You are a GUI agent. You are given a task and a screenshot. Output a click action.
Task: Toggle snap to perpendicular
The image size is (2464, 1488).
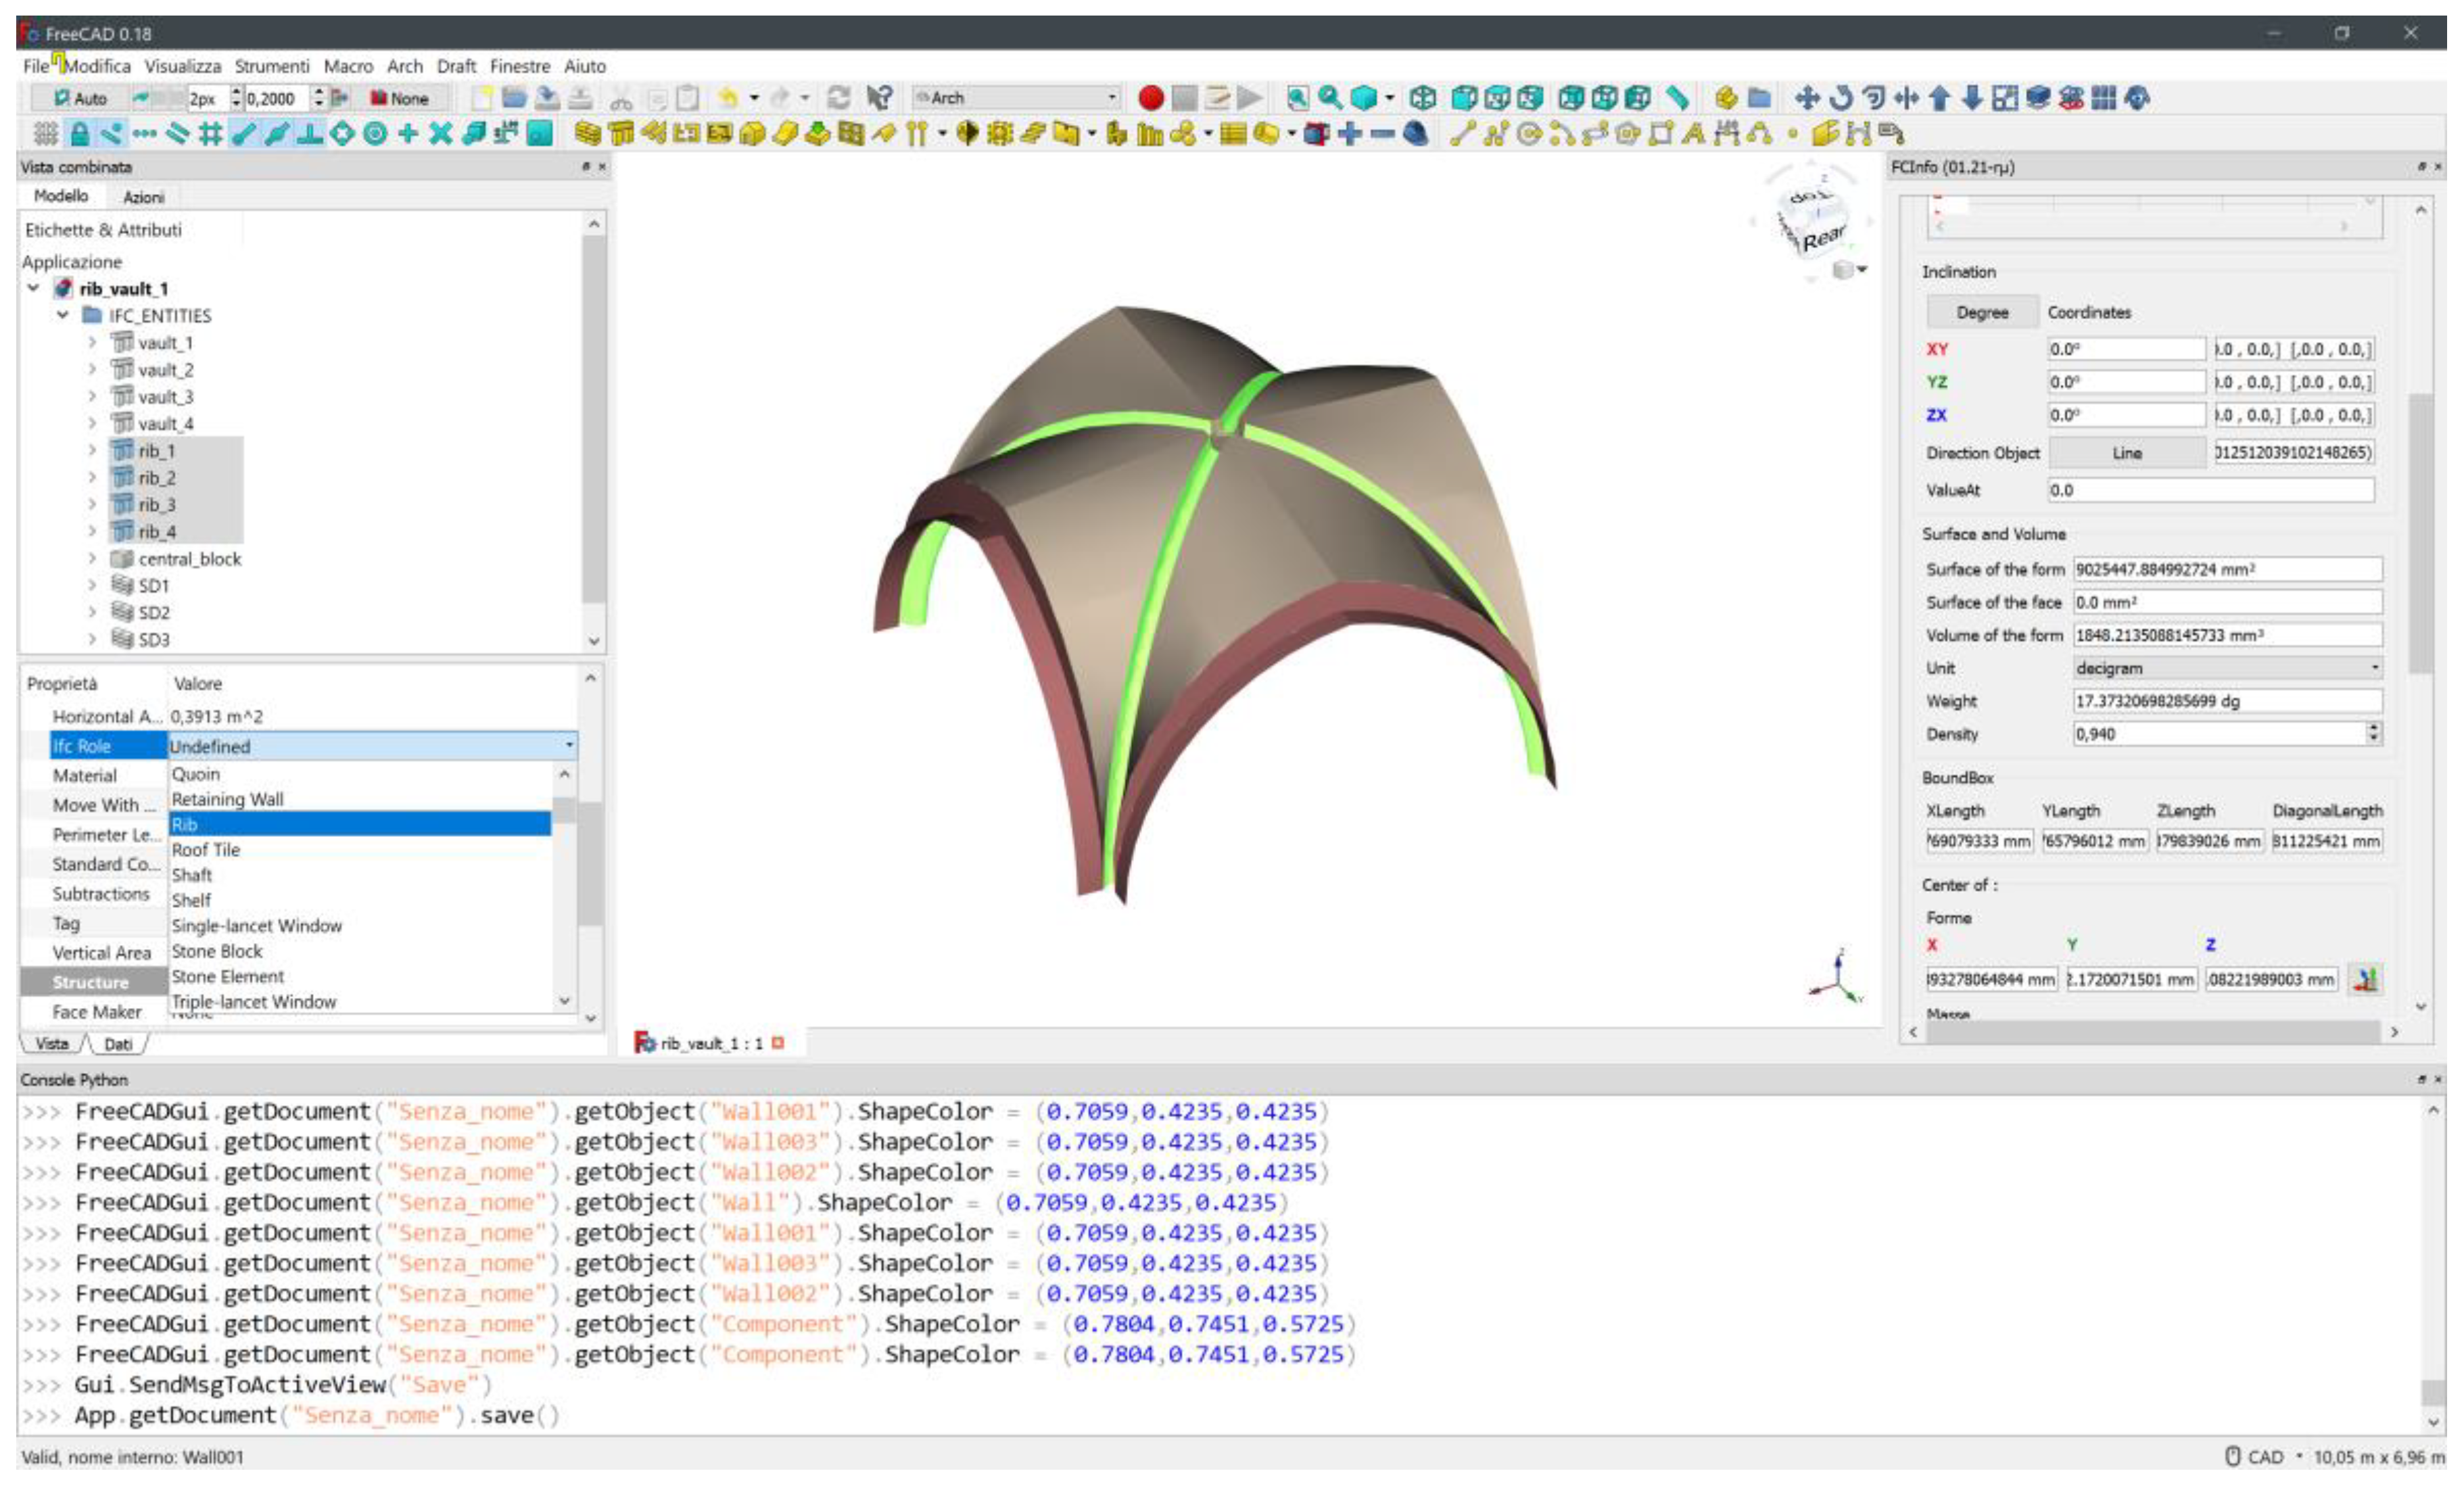309,133
